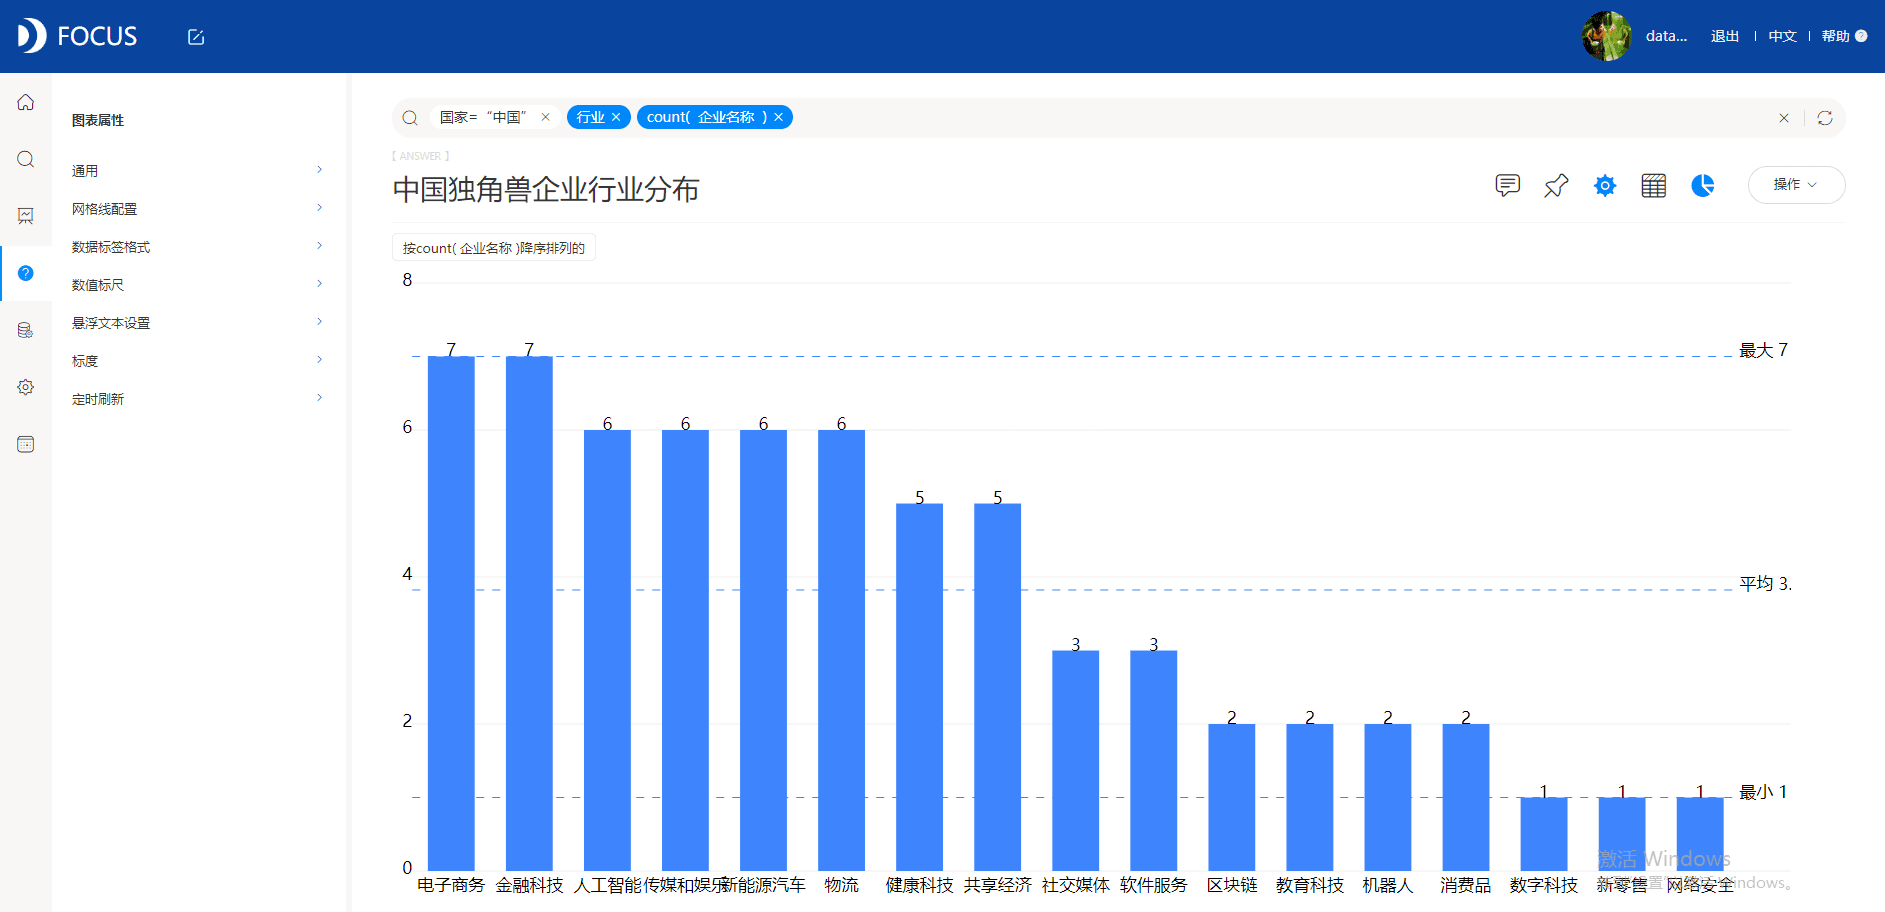Screen dimensions: 1885x912
Task: Open chart properties gear icon
Action: [1605, 185]
